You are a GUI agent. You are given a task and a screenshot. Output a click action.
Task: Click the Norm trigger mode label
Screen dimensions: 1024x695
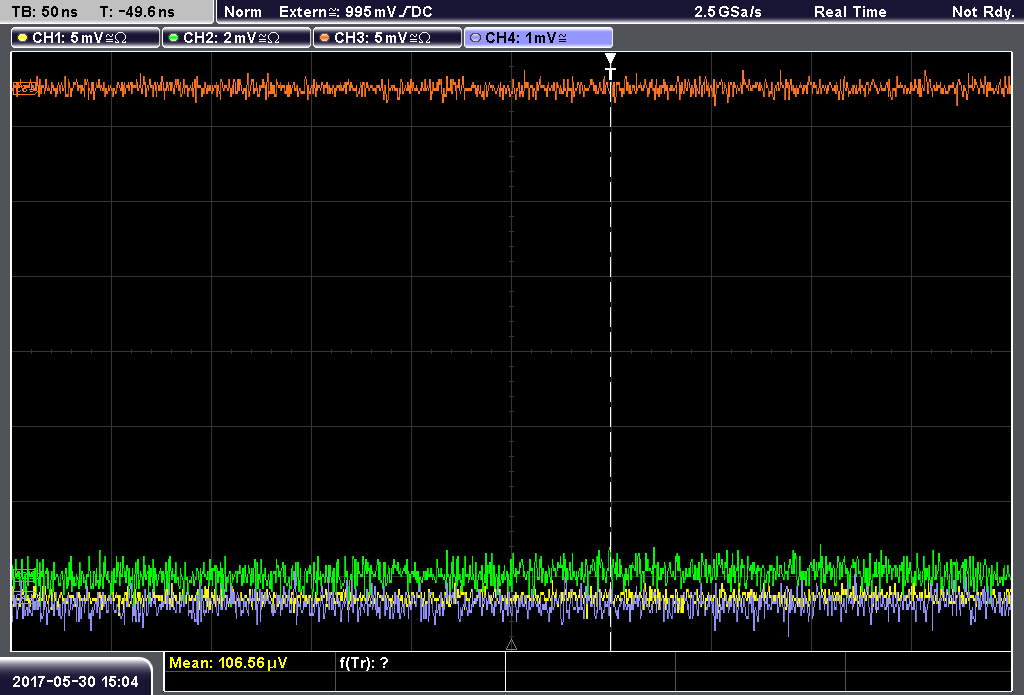(x=243, y=12)
